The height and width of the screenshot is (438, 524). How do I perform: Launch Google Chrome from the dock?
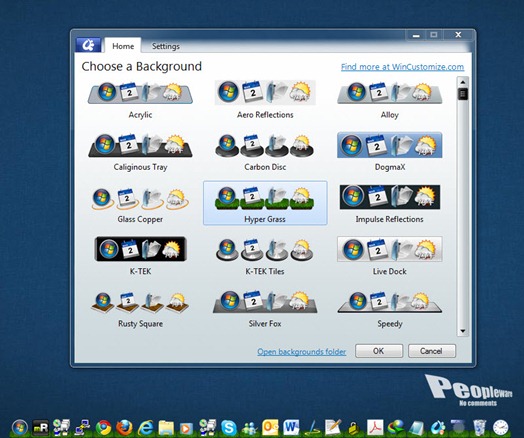(104, 428)
